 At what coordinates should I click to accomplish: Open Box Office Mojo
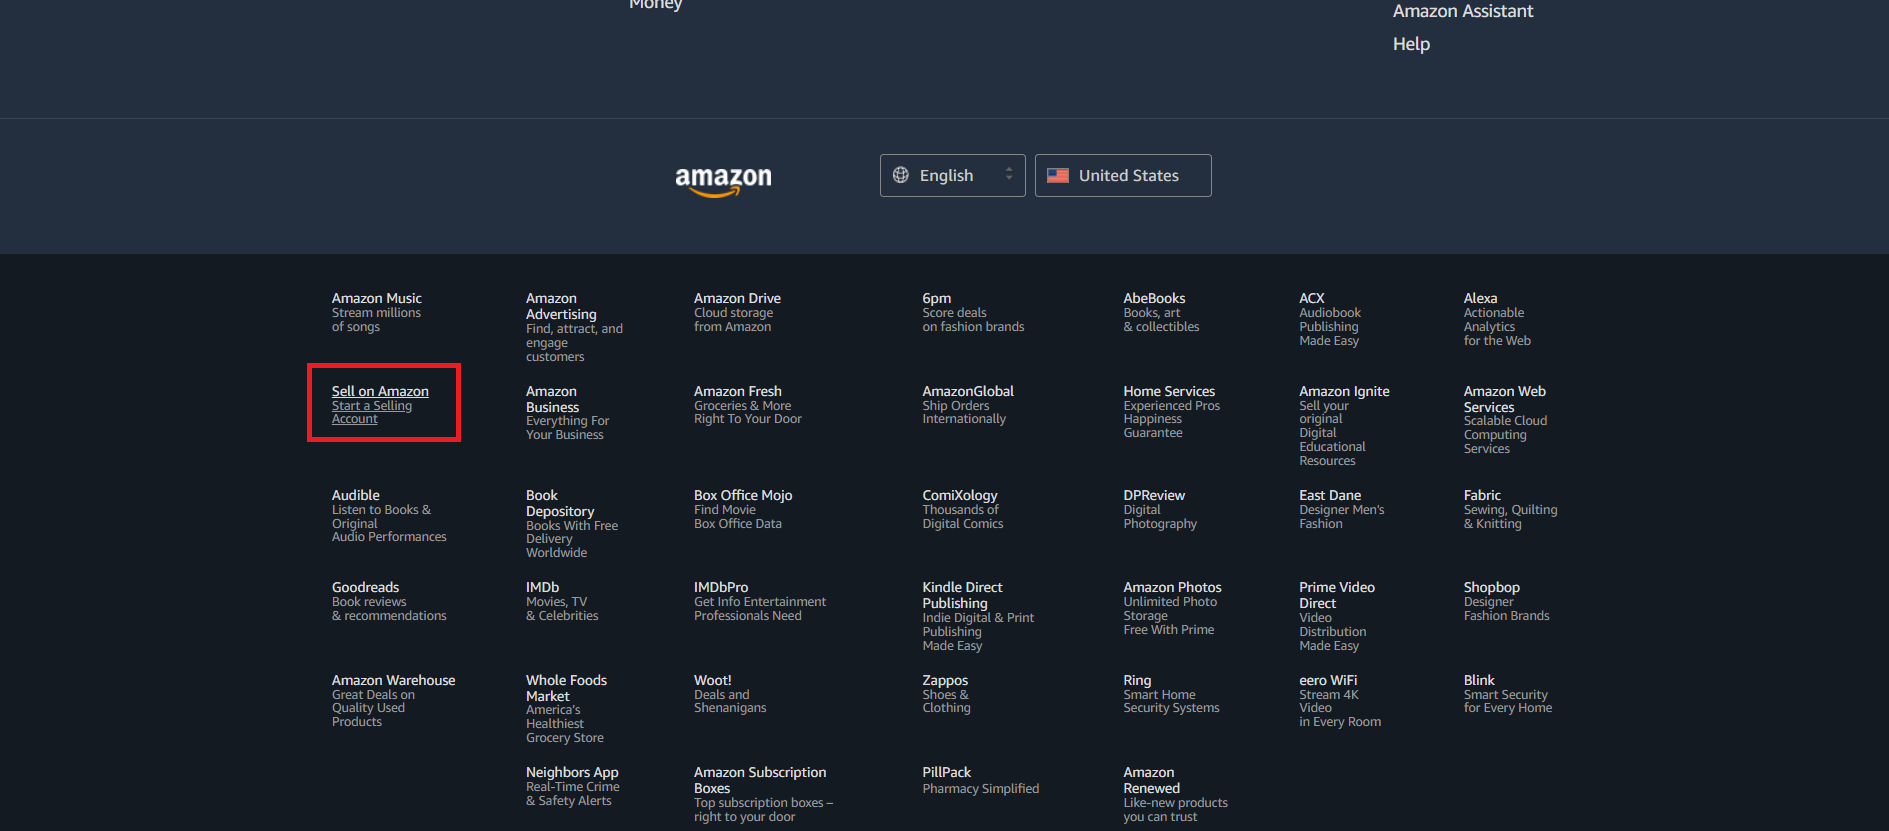pos(743,509)
